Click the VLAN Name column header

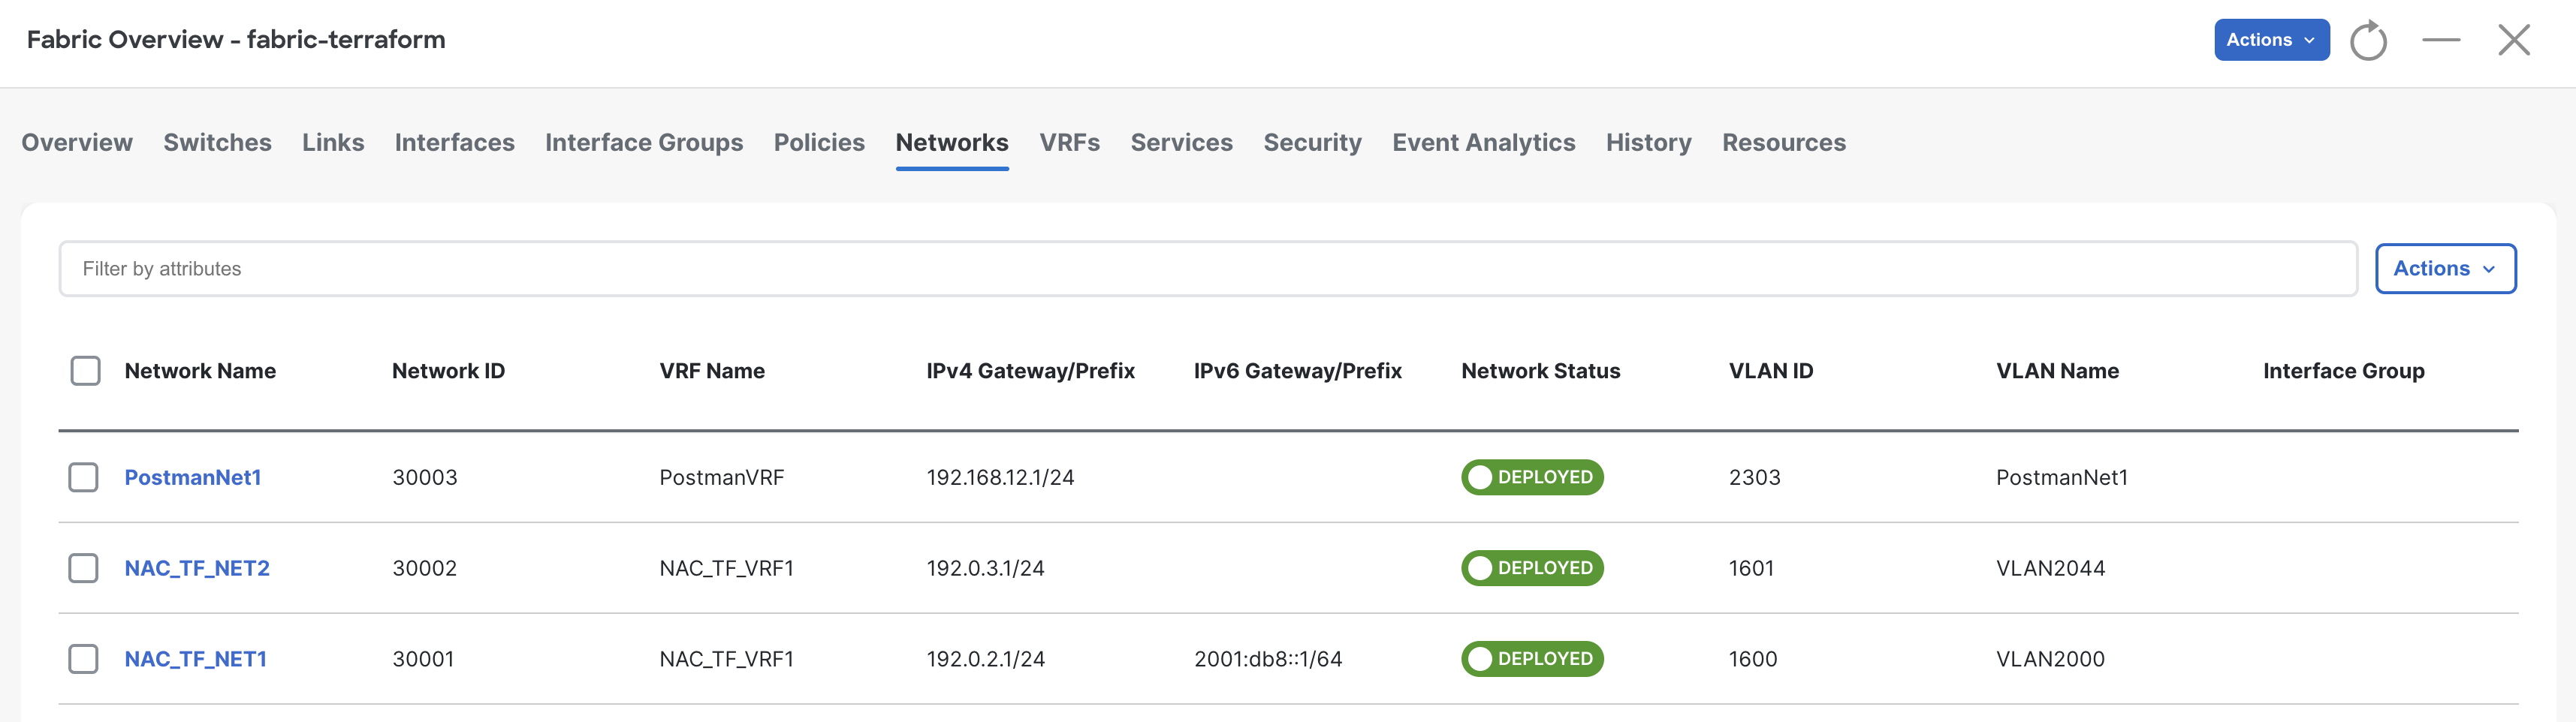pos(2057,371)
